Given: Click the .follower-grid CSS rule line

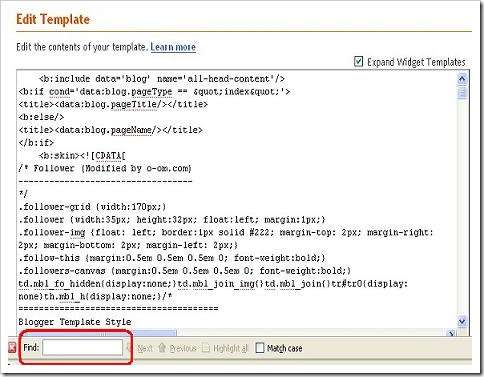Looking at the screenshot, I should coord(92,207).
